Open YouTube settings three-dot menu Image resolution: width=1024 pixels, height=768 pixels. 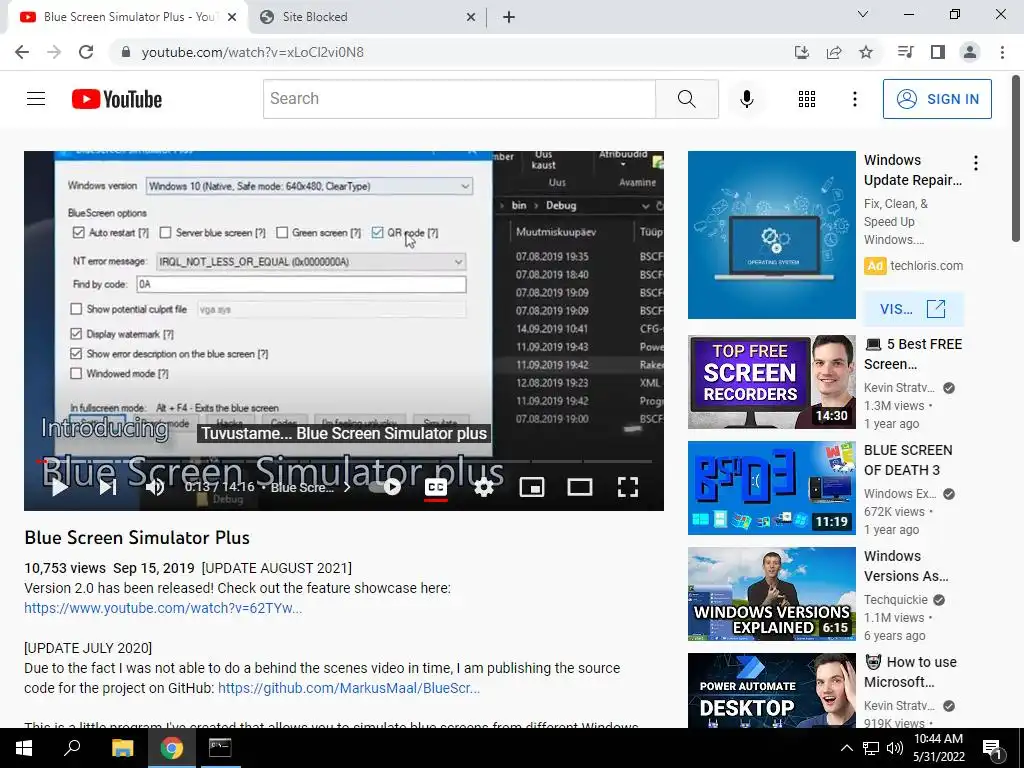coord(854,99)
